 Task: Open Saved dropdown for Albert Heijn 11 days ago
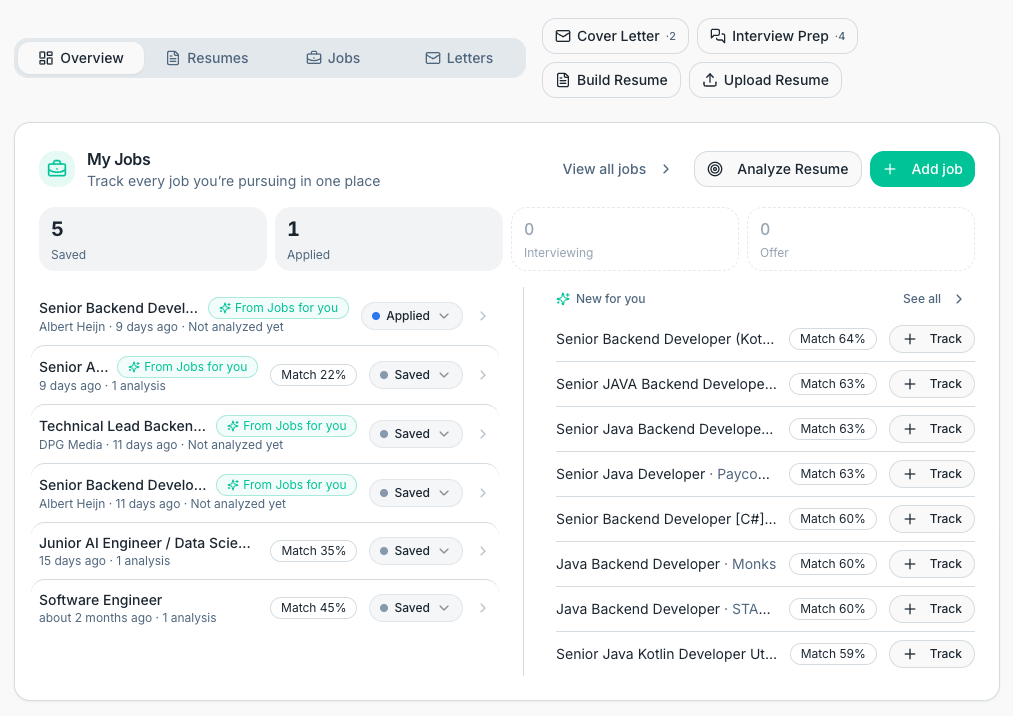pyautogui.click(x=415, y=492)
